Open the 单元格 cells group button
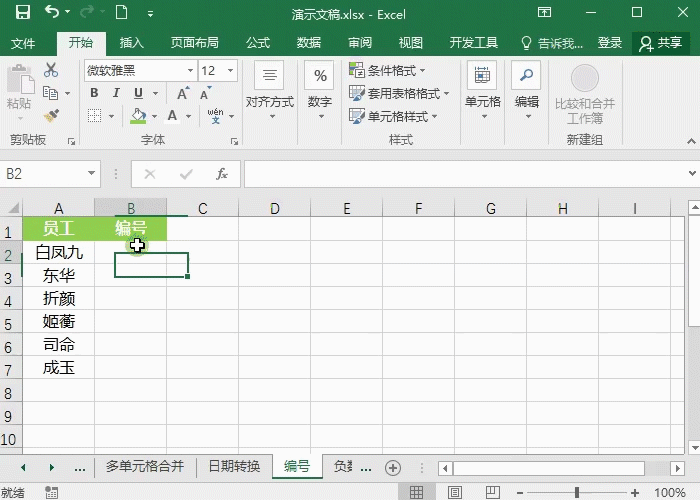 click(x=483, y=91)
